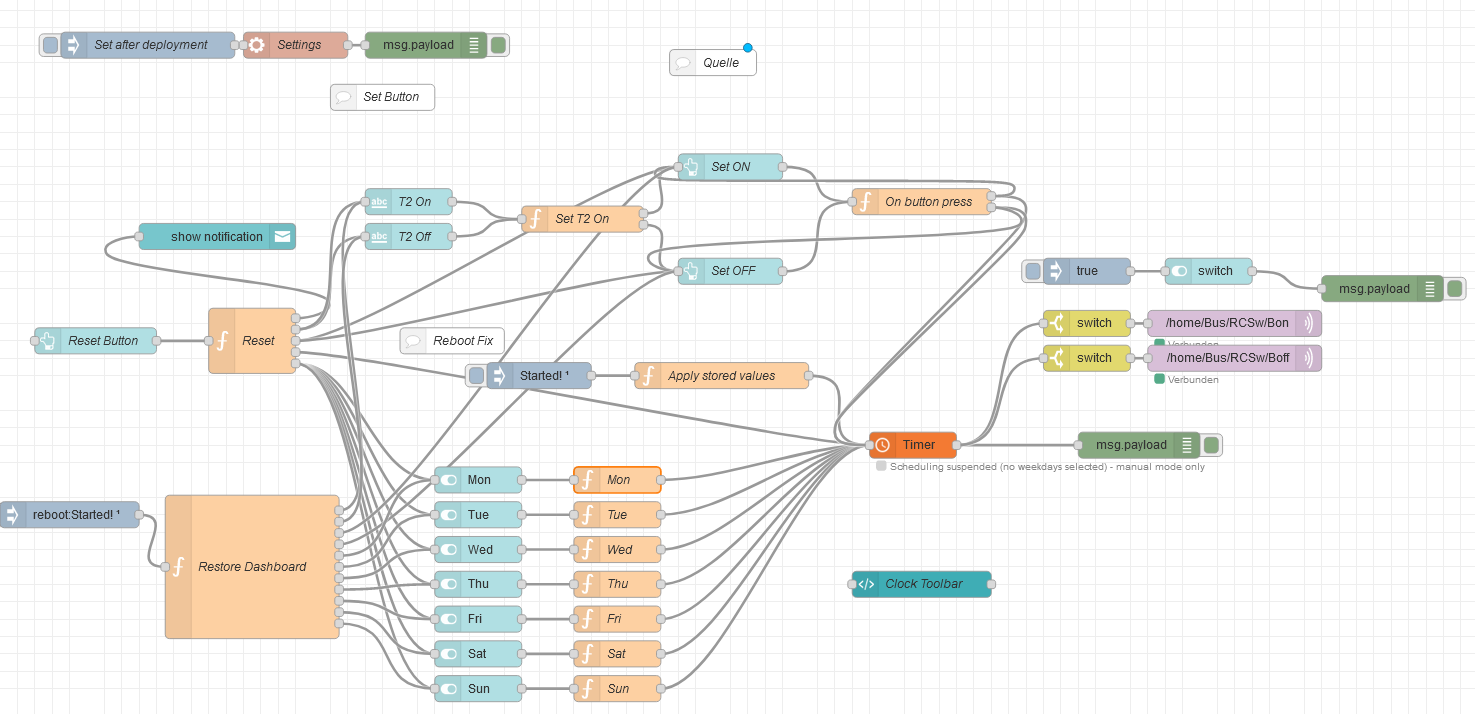This screenshot has height=714, width=1475.
Task: Select the Tue function node
Action: tap(617, 515)
